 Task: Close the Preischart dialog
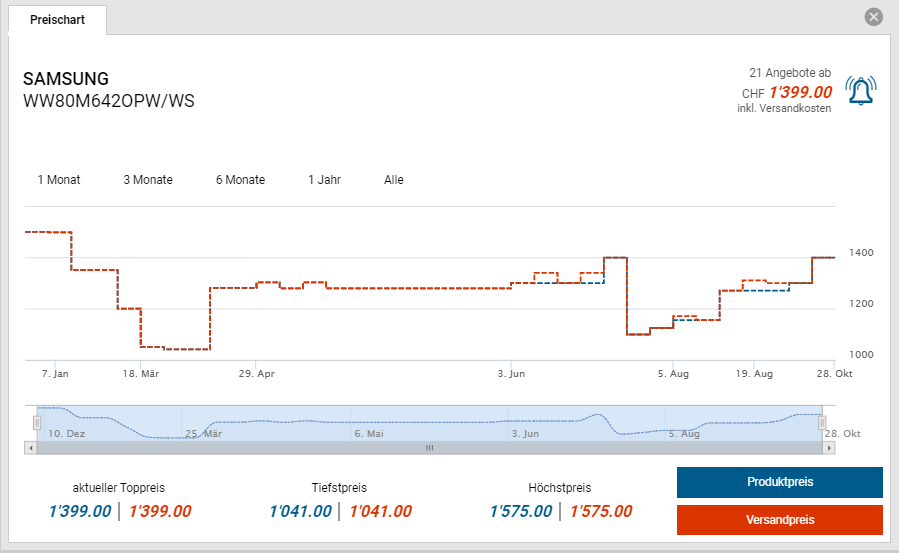pyautogui.click(x=874, y=17)
